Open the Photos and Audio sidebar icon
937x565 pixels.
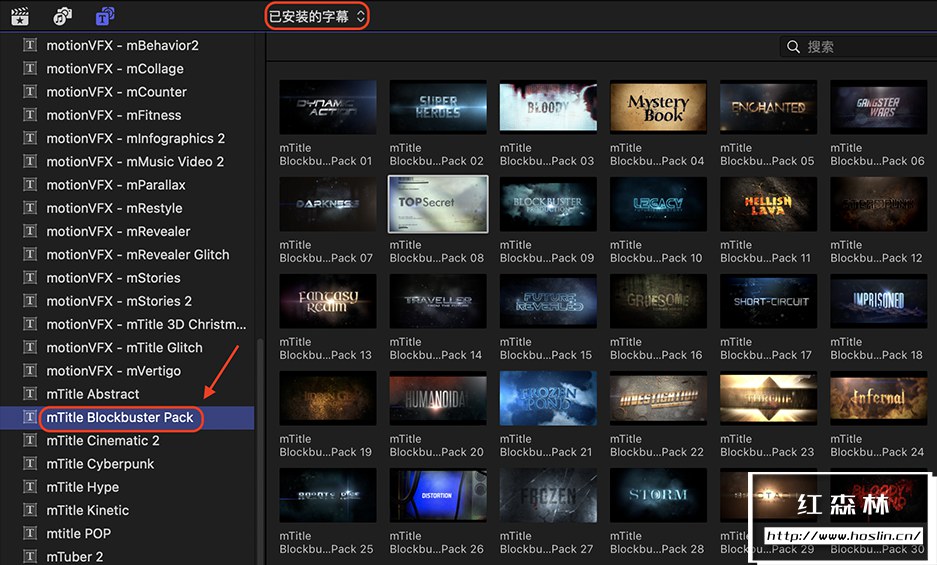(62, 16)
